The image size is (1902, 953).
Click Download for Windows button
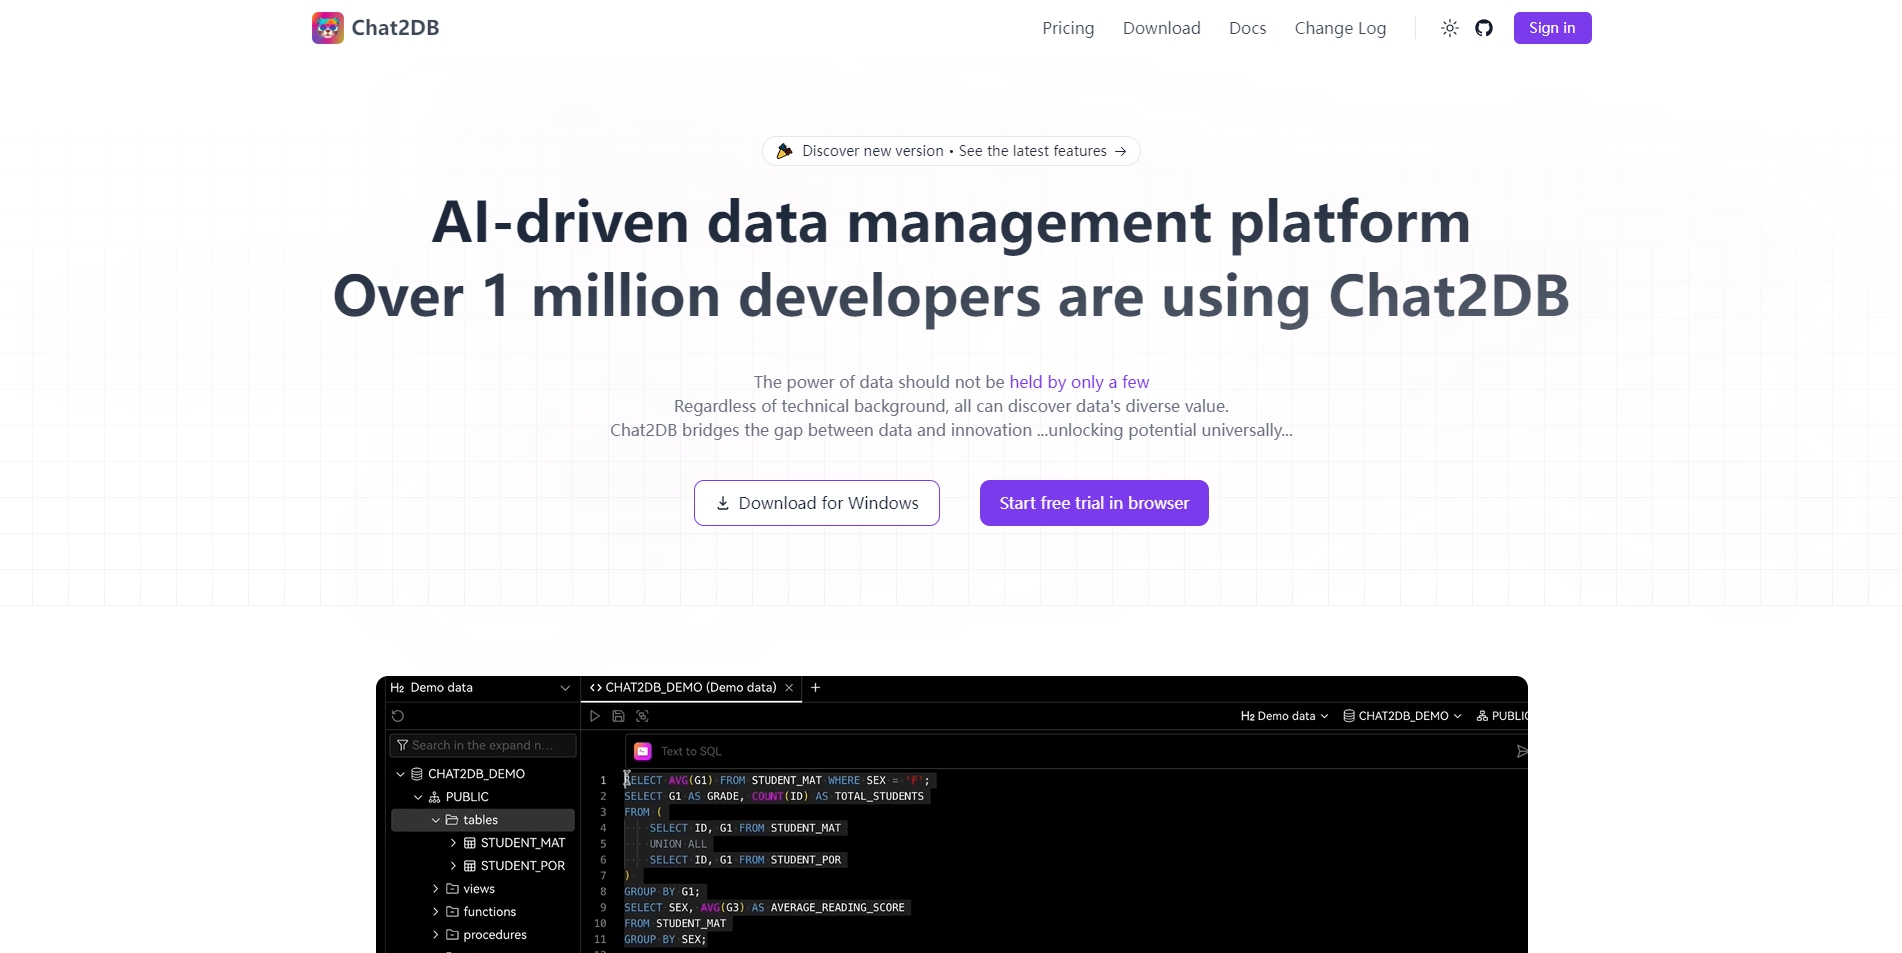(x=817, y=503)
